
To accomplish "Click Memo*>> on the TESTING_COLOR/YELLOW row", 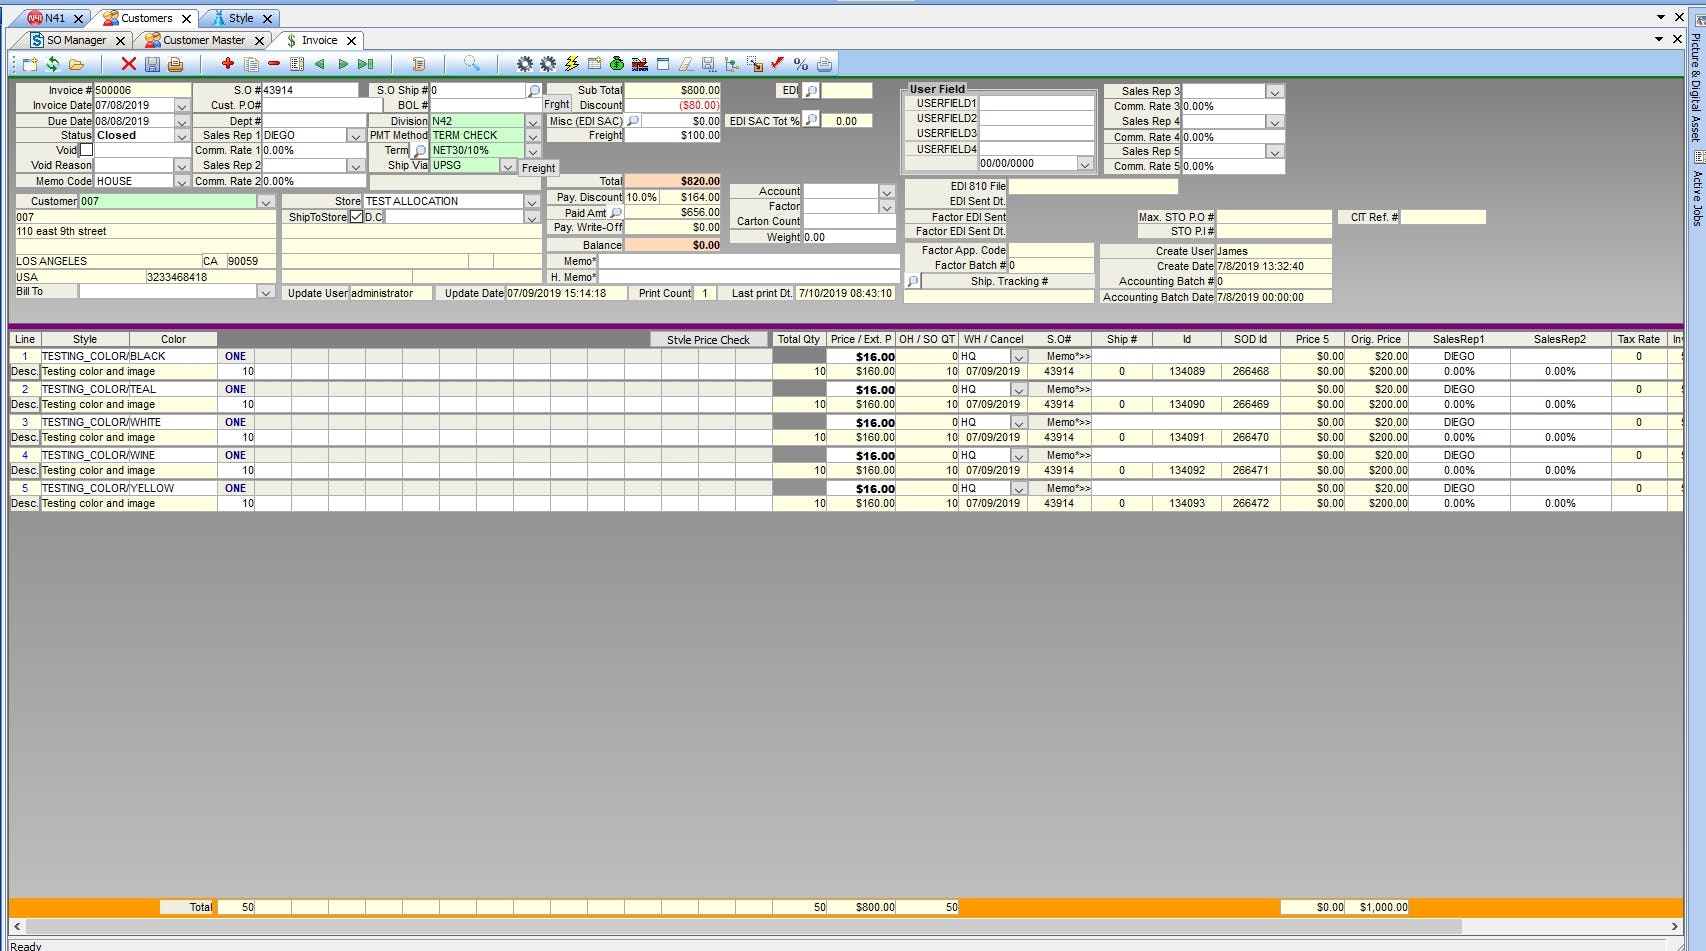I will [1068, 489].
